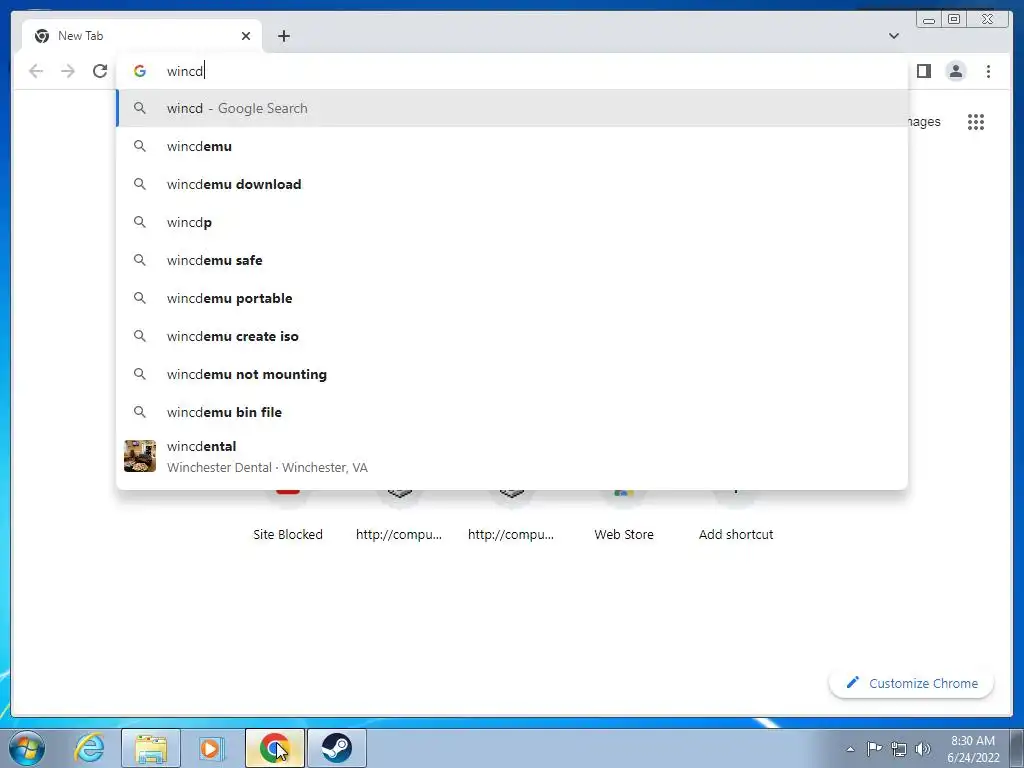Viewport: 1024px width, 768px height.
Task: Open Windows Explorer from taskbar
Action: point(150,748)
